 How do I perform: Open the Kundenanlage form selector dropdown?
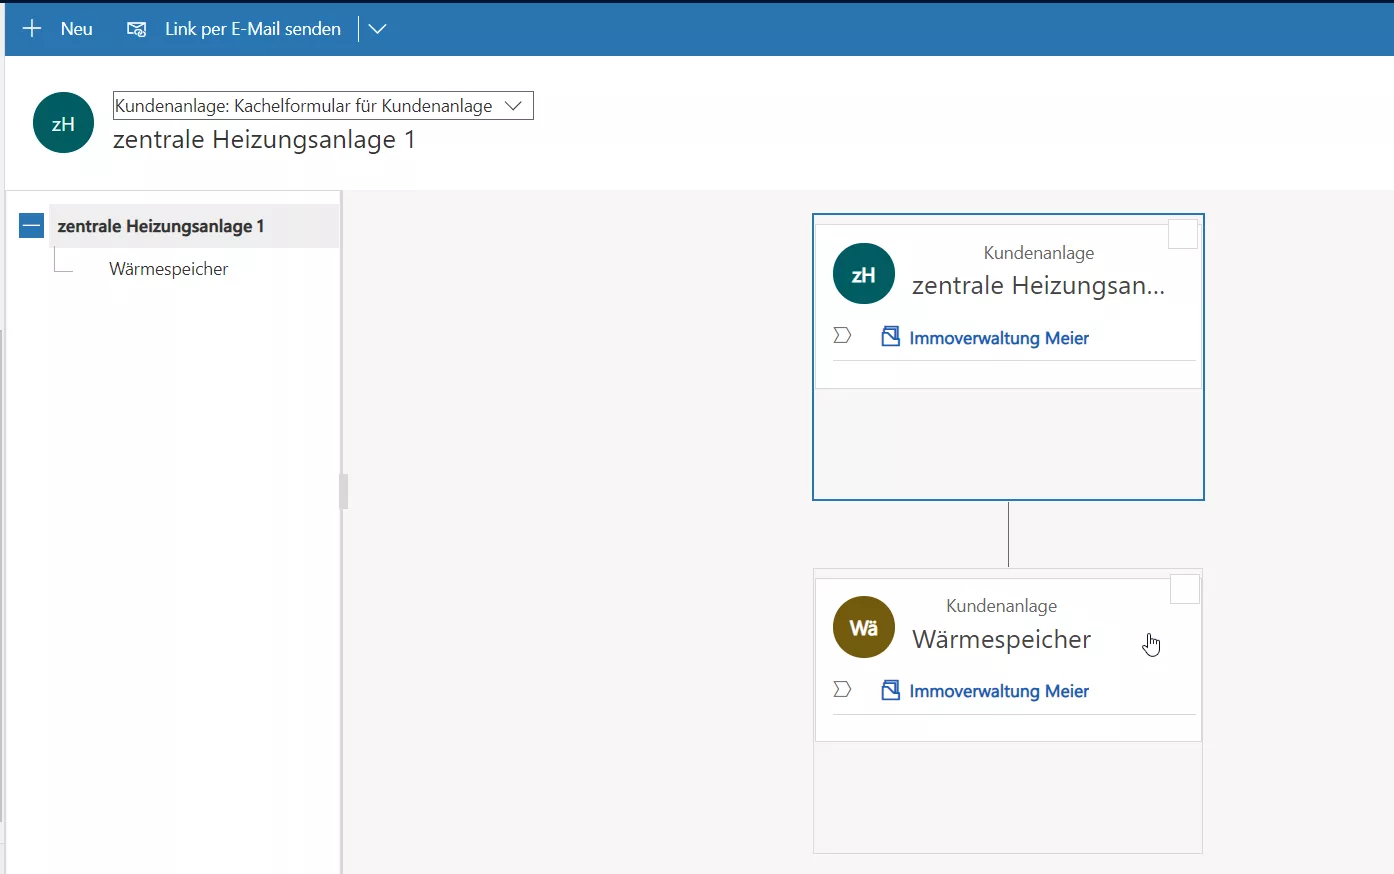point(513,106)
